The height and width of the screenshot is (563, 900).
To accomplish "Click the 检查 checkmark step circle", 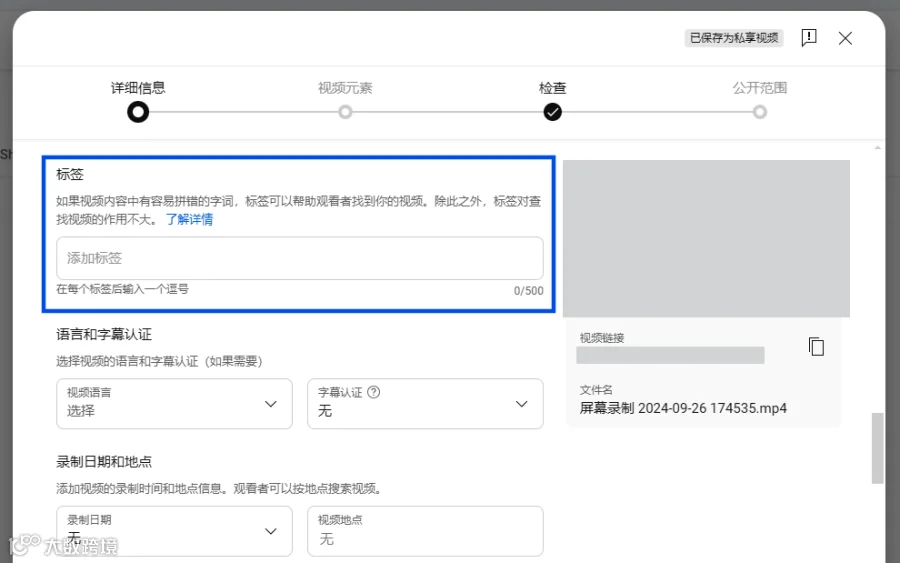I will [x=552, y=112].
